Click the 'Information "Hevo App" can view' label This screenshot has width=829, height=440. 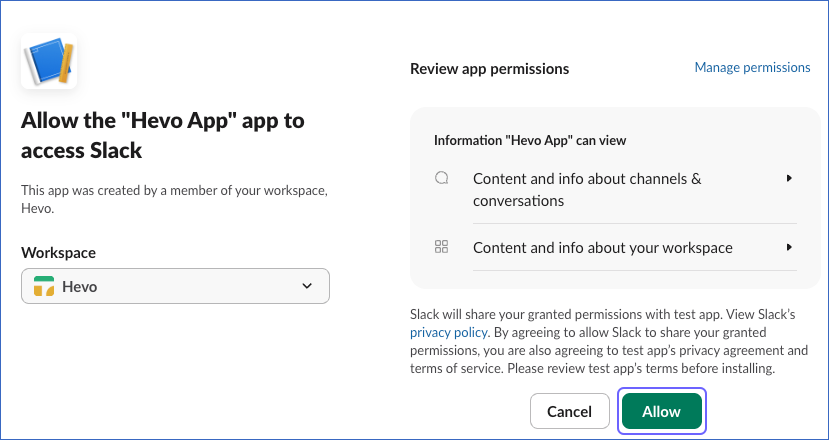pyautogui.click(x=530, y=141)
